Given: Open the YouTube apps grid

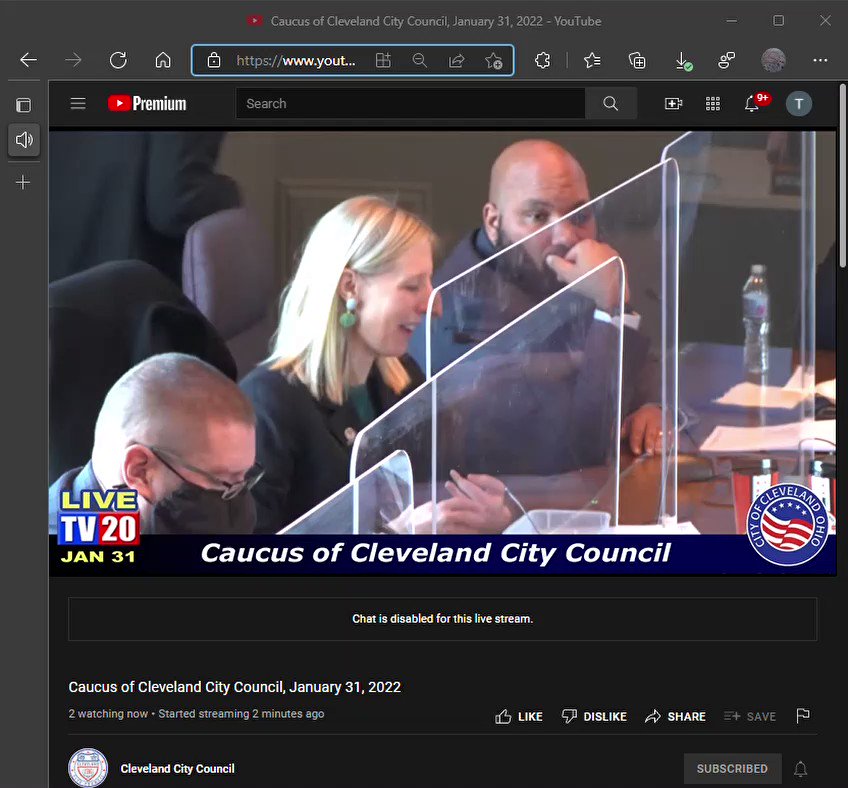Looking at the screenshot, I should 713,103.
